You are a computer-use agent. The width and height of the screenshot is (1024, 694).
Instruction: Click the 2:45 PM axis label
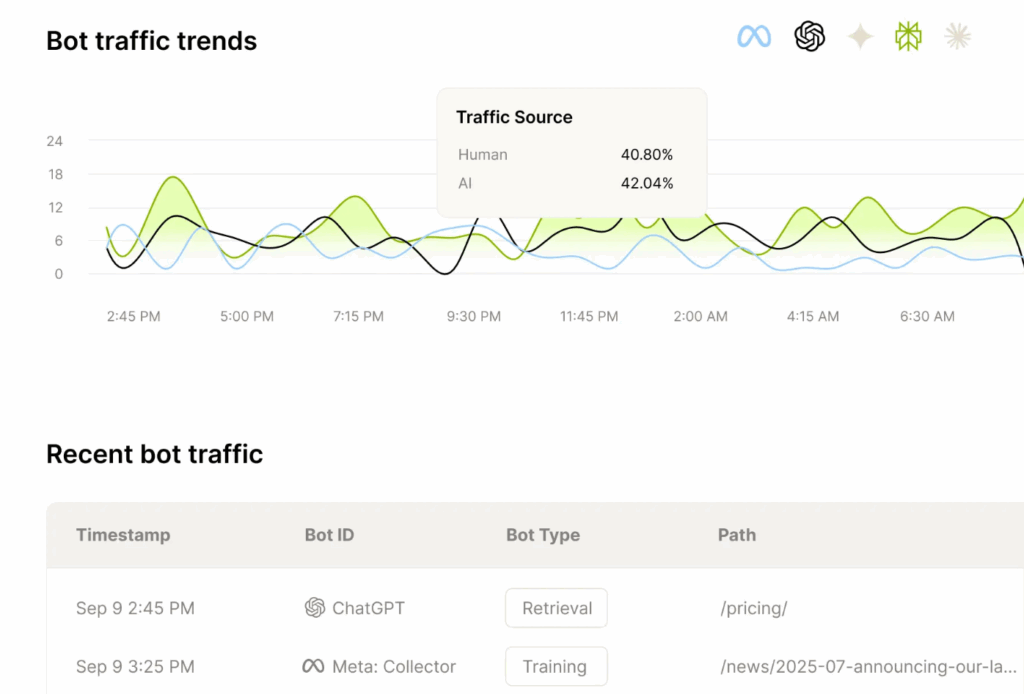tap(132, 316)
